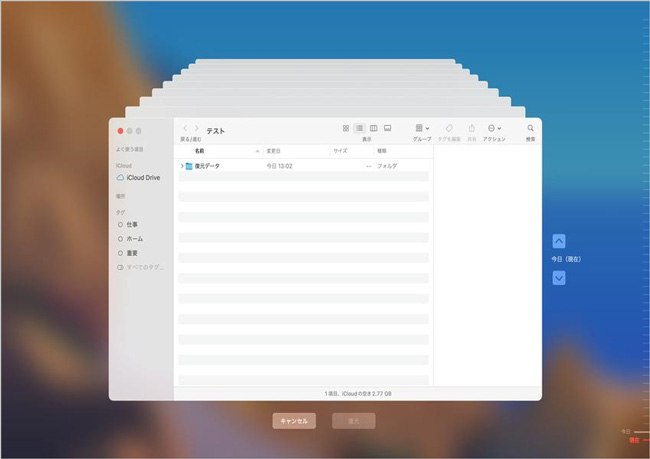Open the Group (グループ) dropdown

[x=422, y=128]
